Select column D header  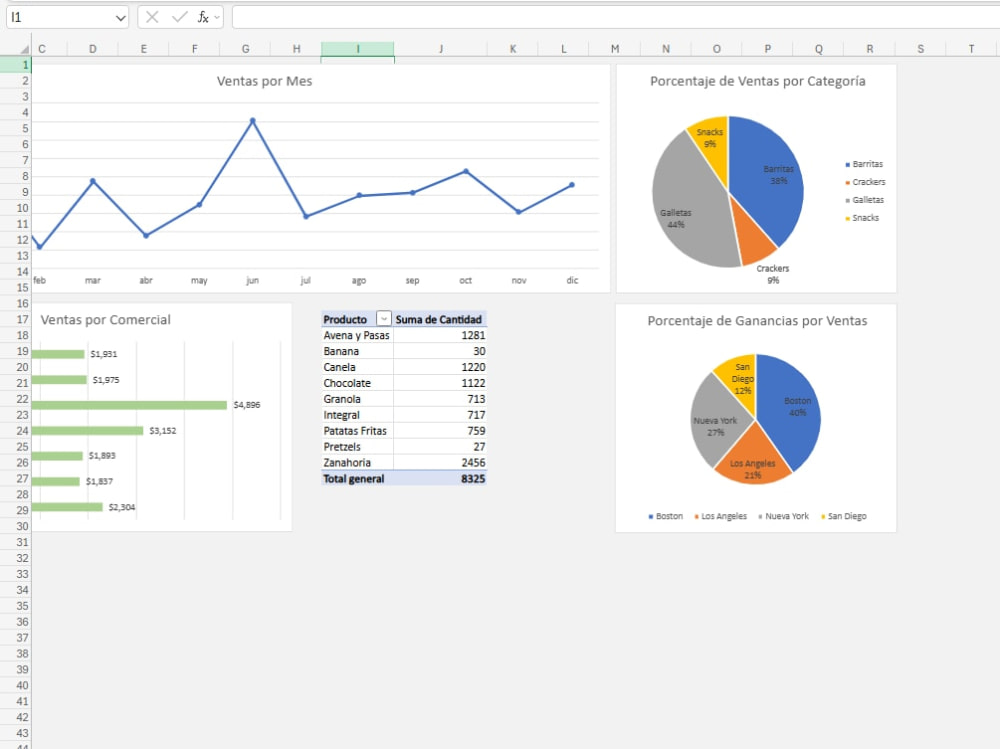92,49
